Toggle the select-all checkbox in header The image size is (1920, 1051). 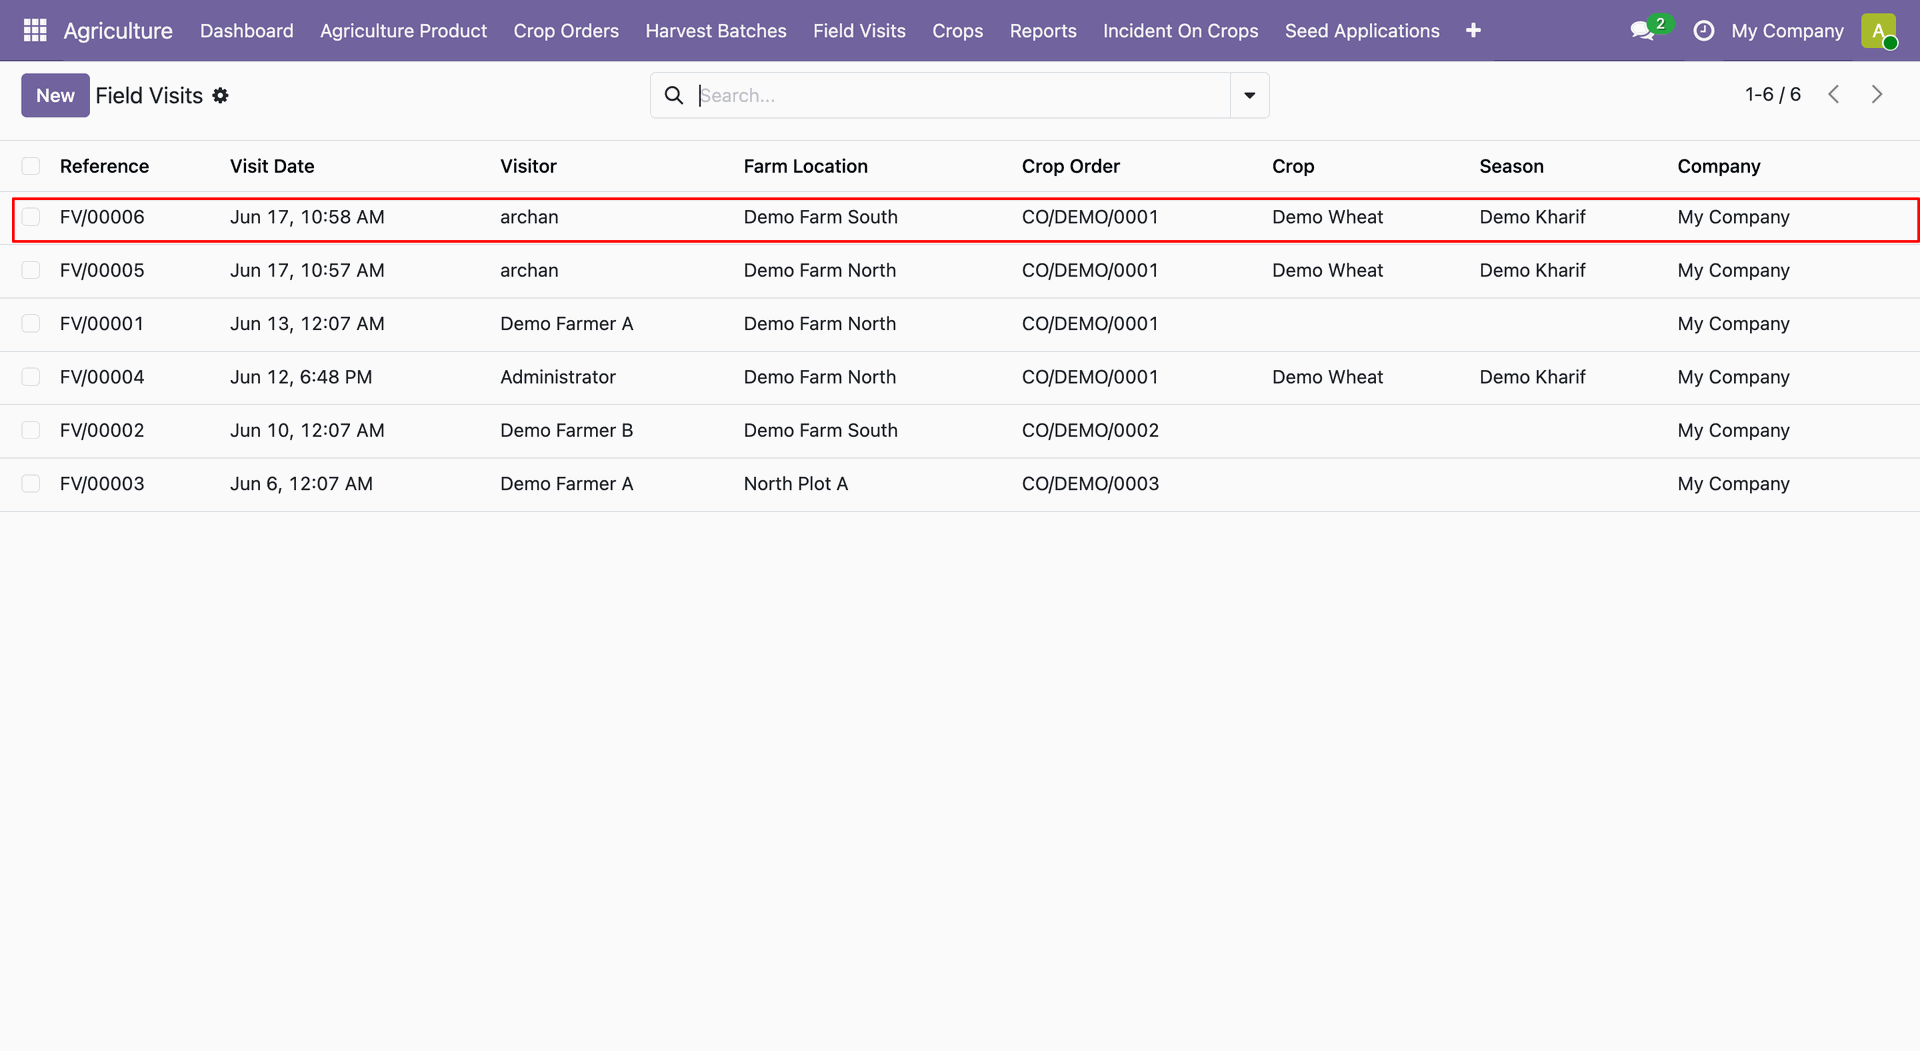(x=31, y=166)
